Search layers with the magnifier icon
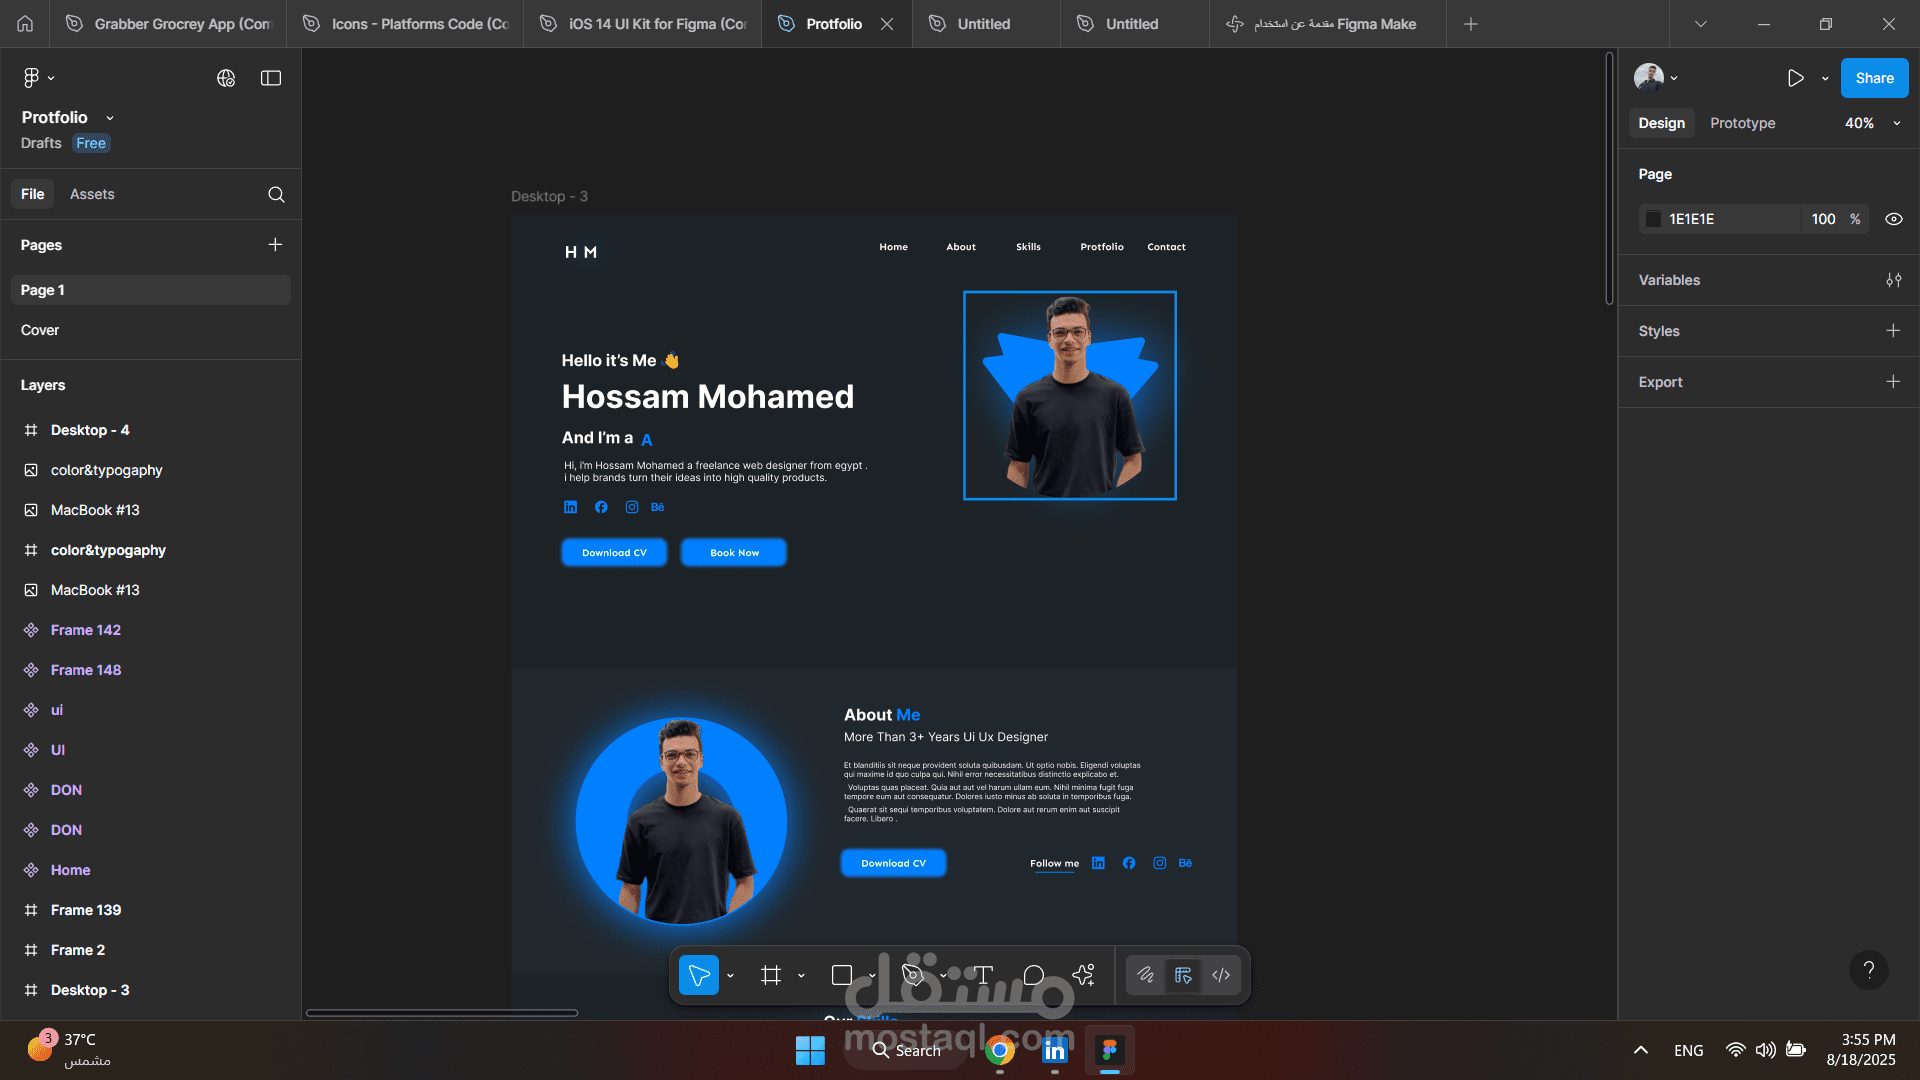 [276, 195]
